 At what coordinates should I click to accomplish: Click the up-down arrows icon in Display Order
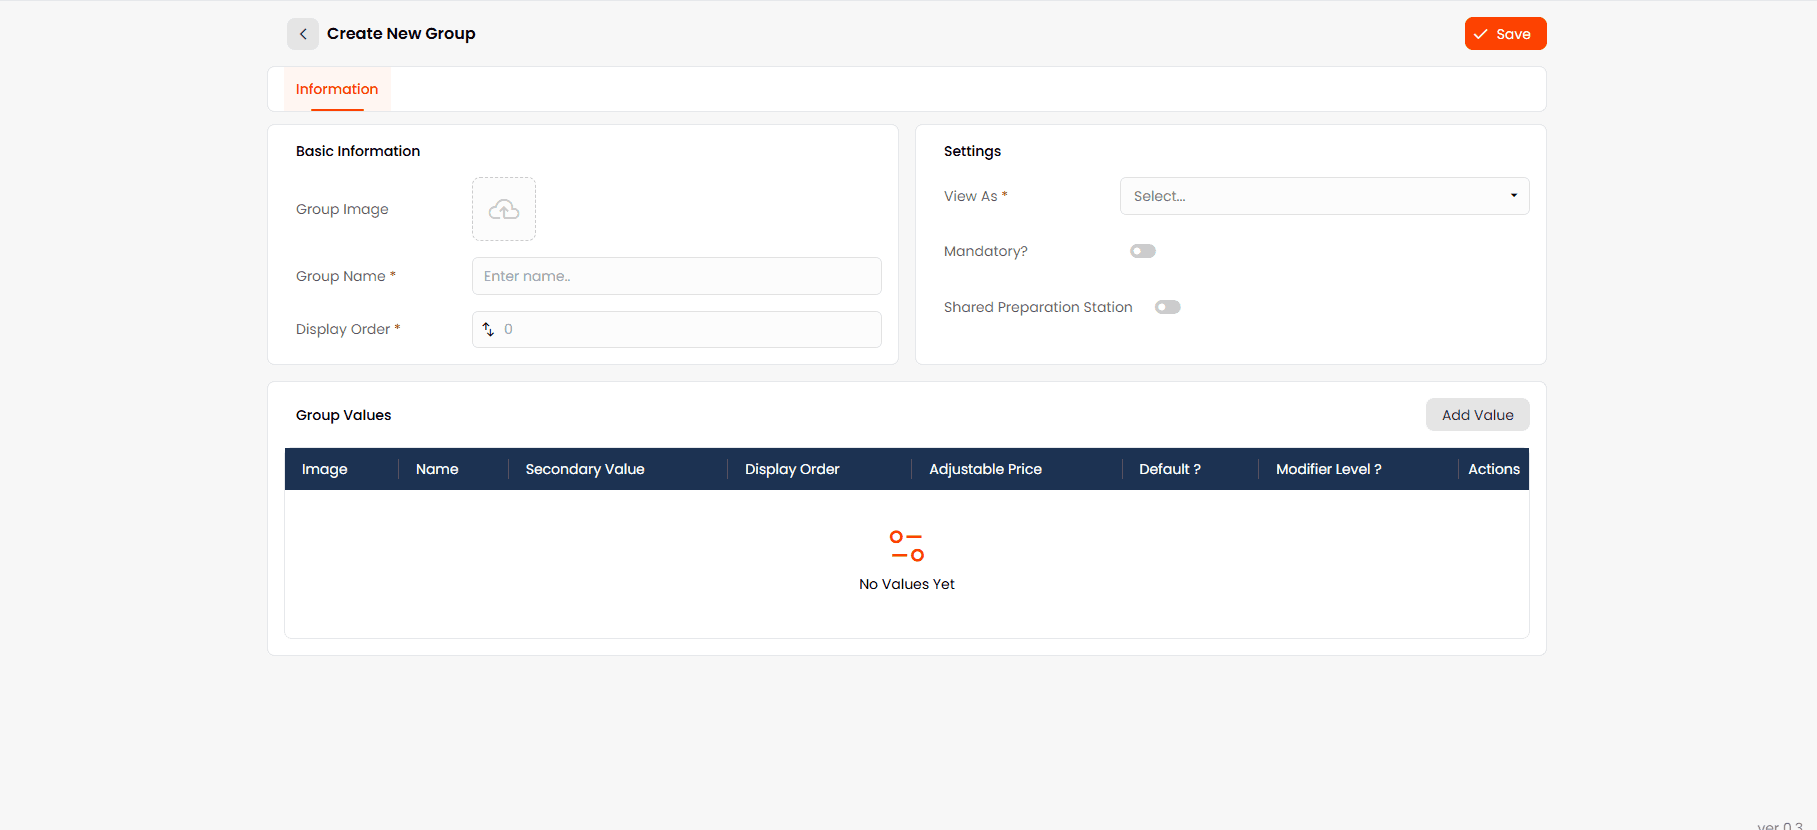489,329
